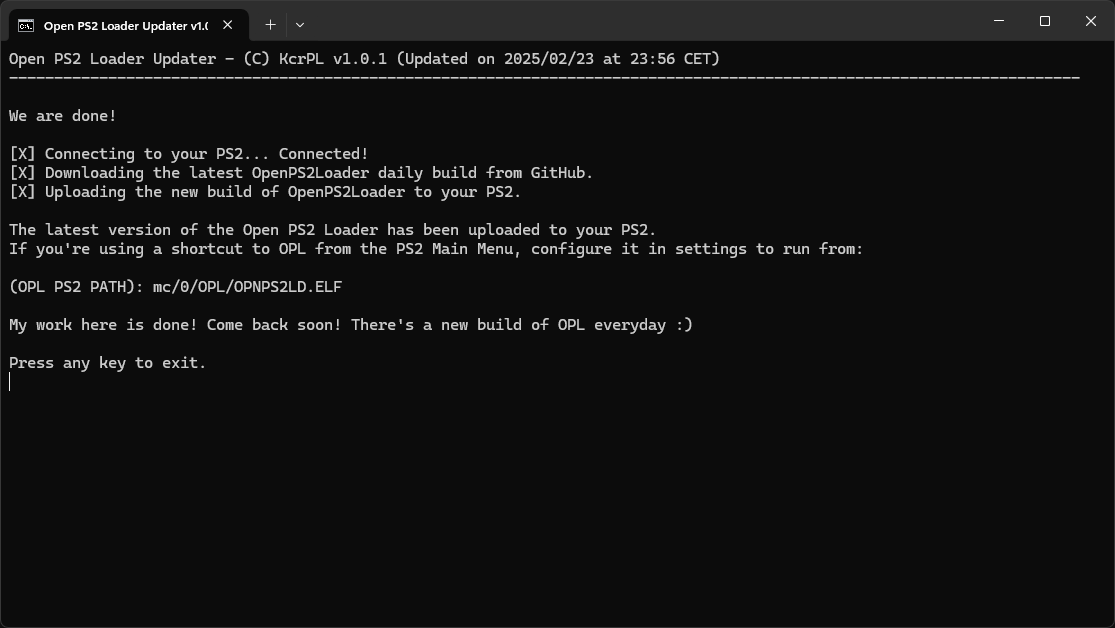Click the blinking text cursor in the console
Image resolution: width=1115 pixels, height=628 pixels.
(x=9, y=381)
